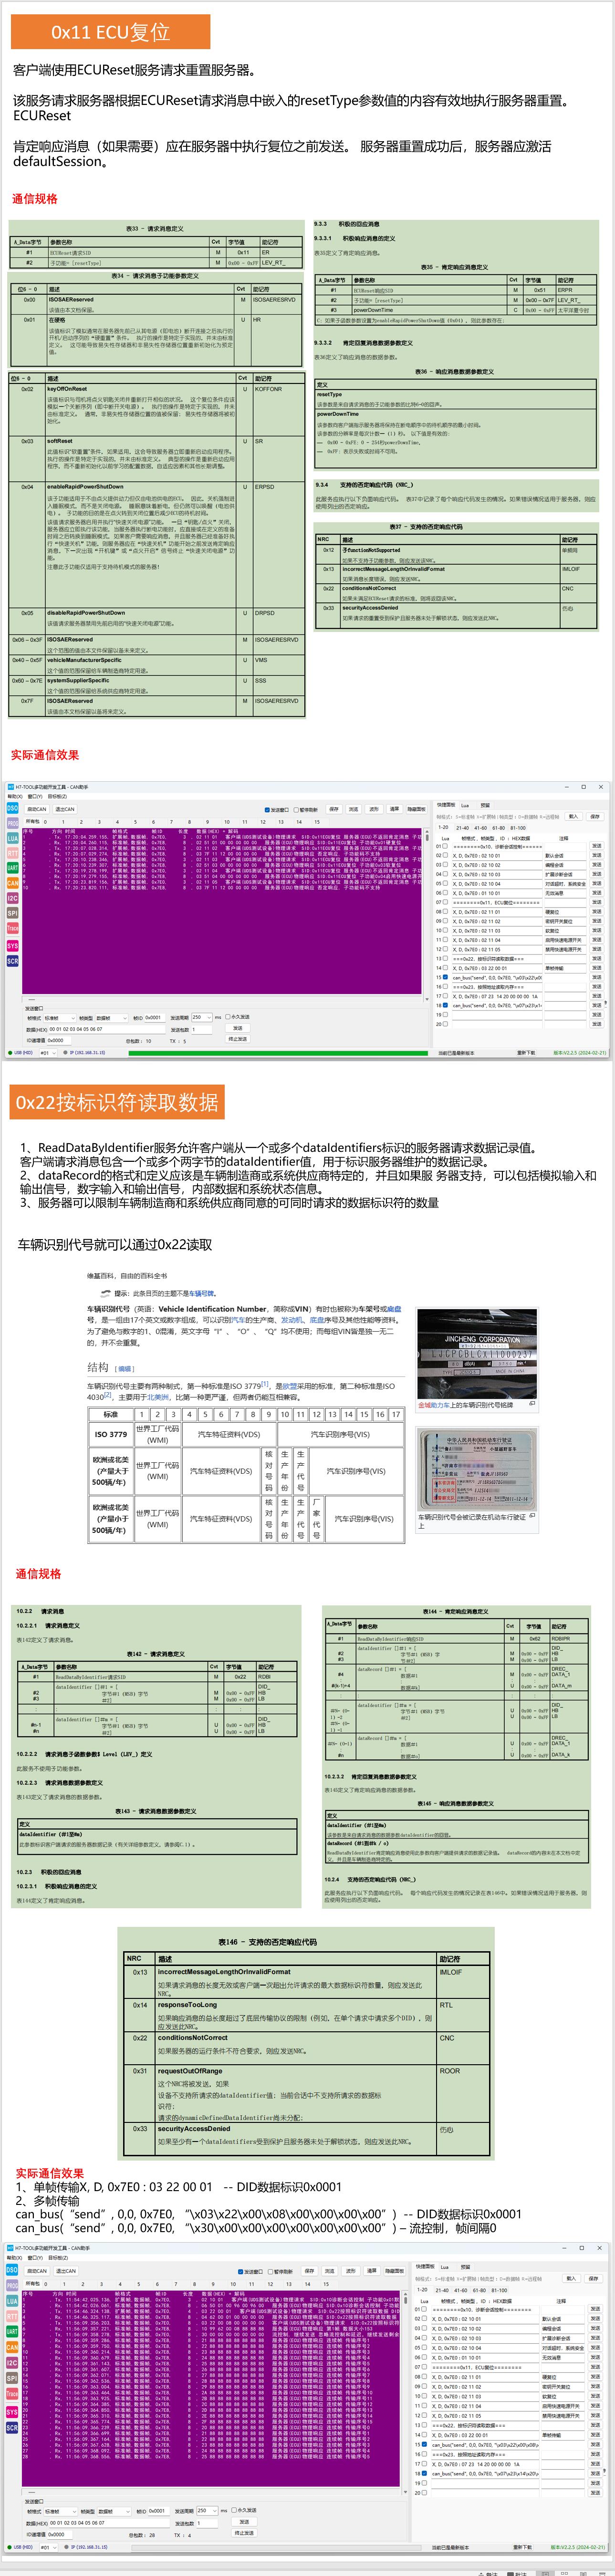Click 载入 button in first quick panel
Viewport: 615px width, 2576px height.
pyautogui.click(x=574, y=816)
